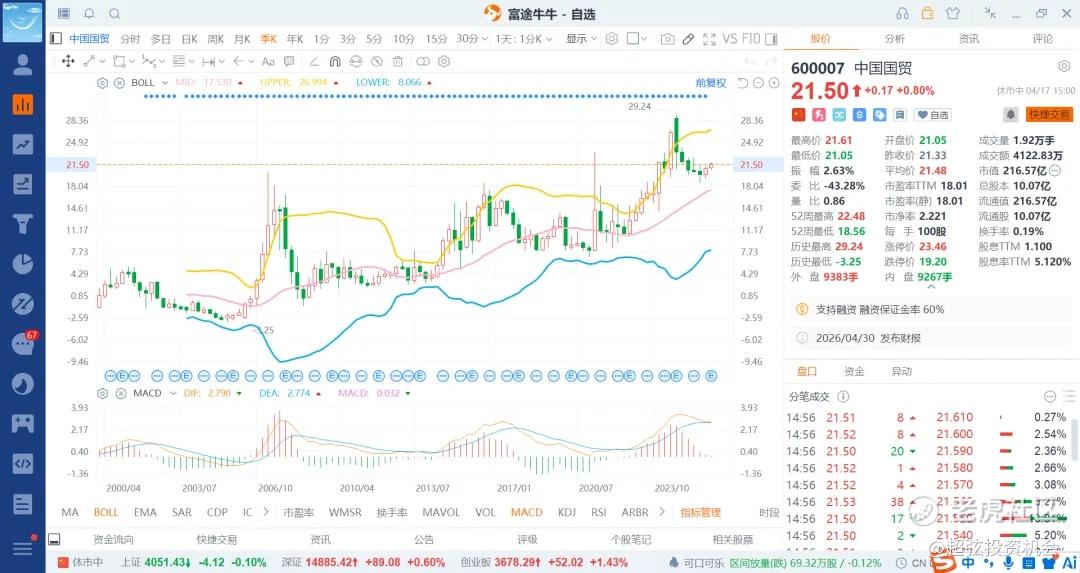Screen dimensions: 1080x573
Task: Open the search icon in title bar
Action: tap(114, 14)
